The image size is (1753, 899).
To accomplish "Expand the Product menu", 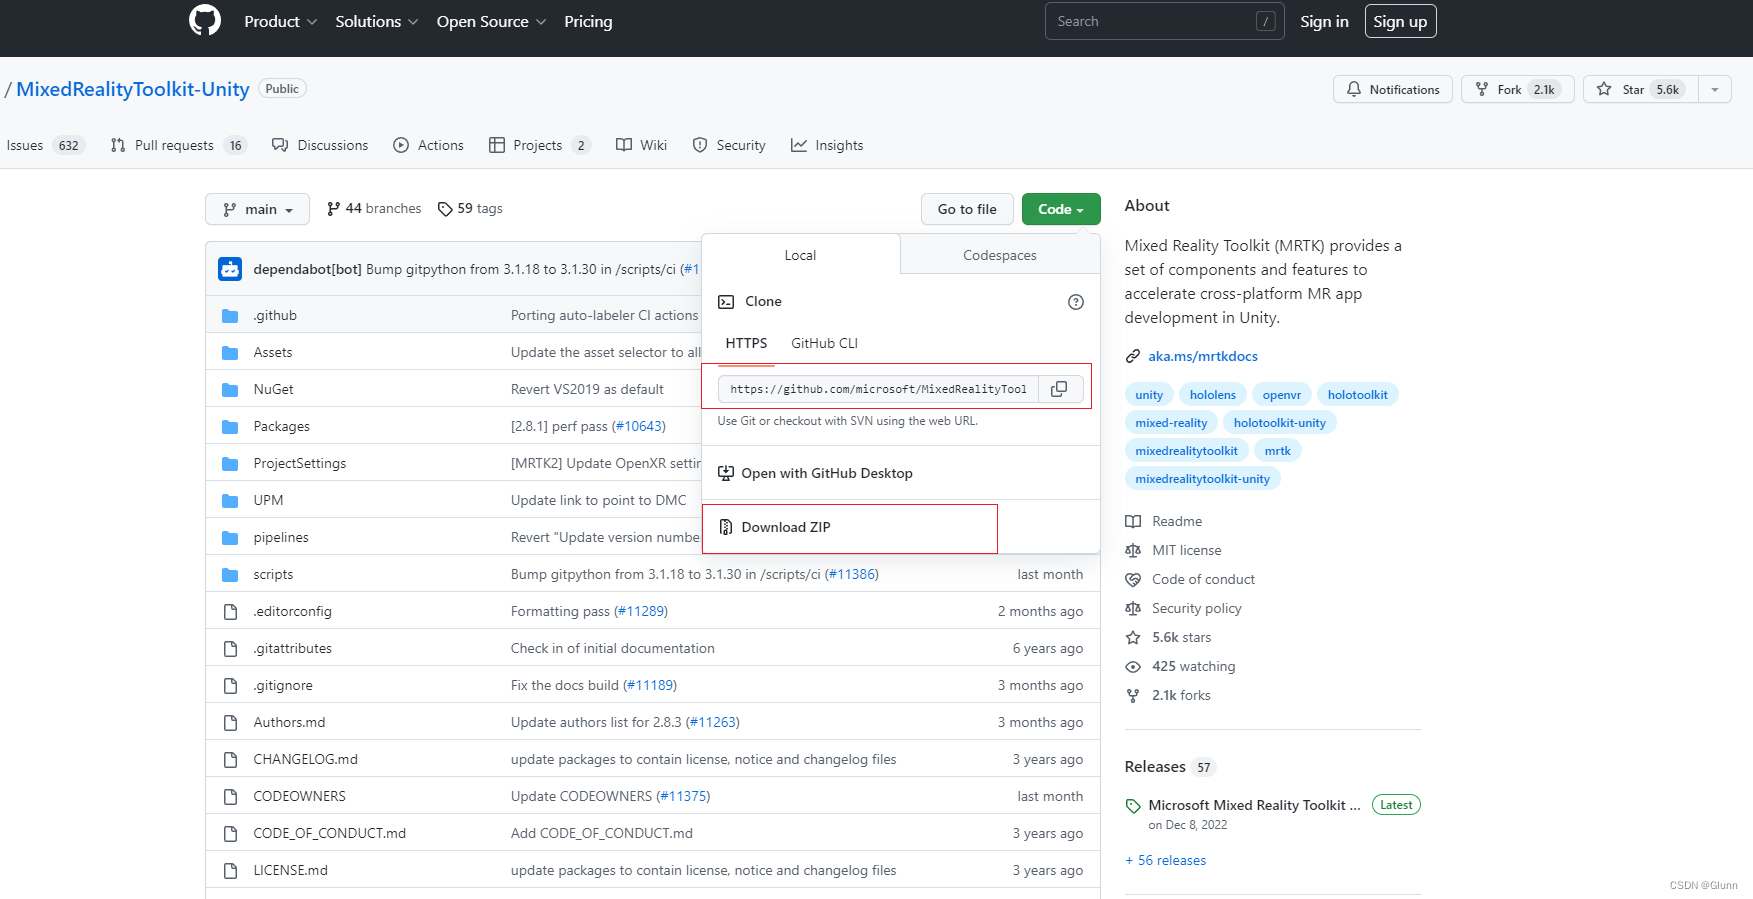I will [x=281, y=21].
